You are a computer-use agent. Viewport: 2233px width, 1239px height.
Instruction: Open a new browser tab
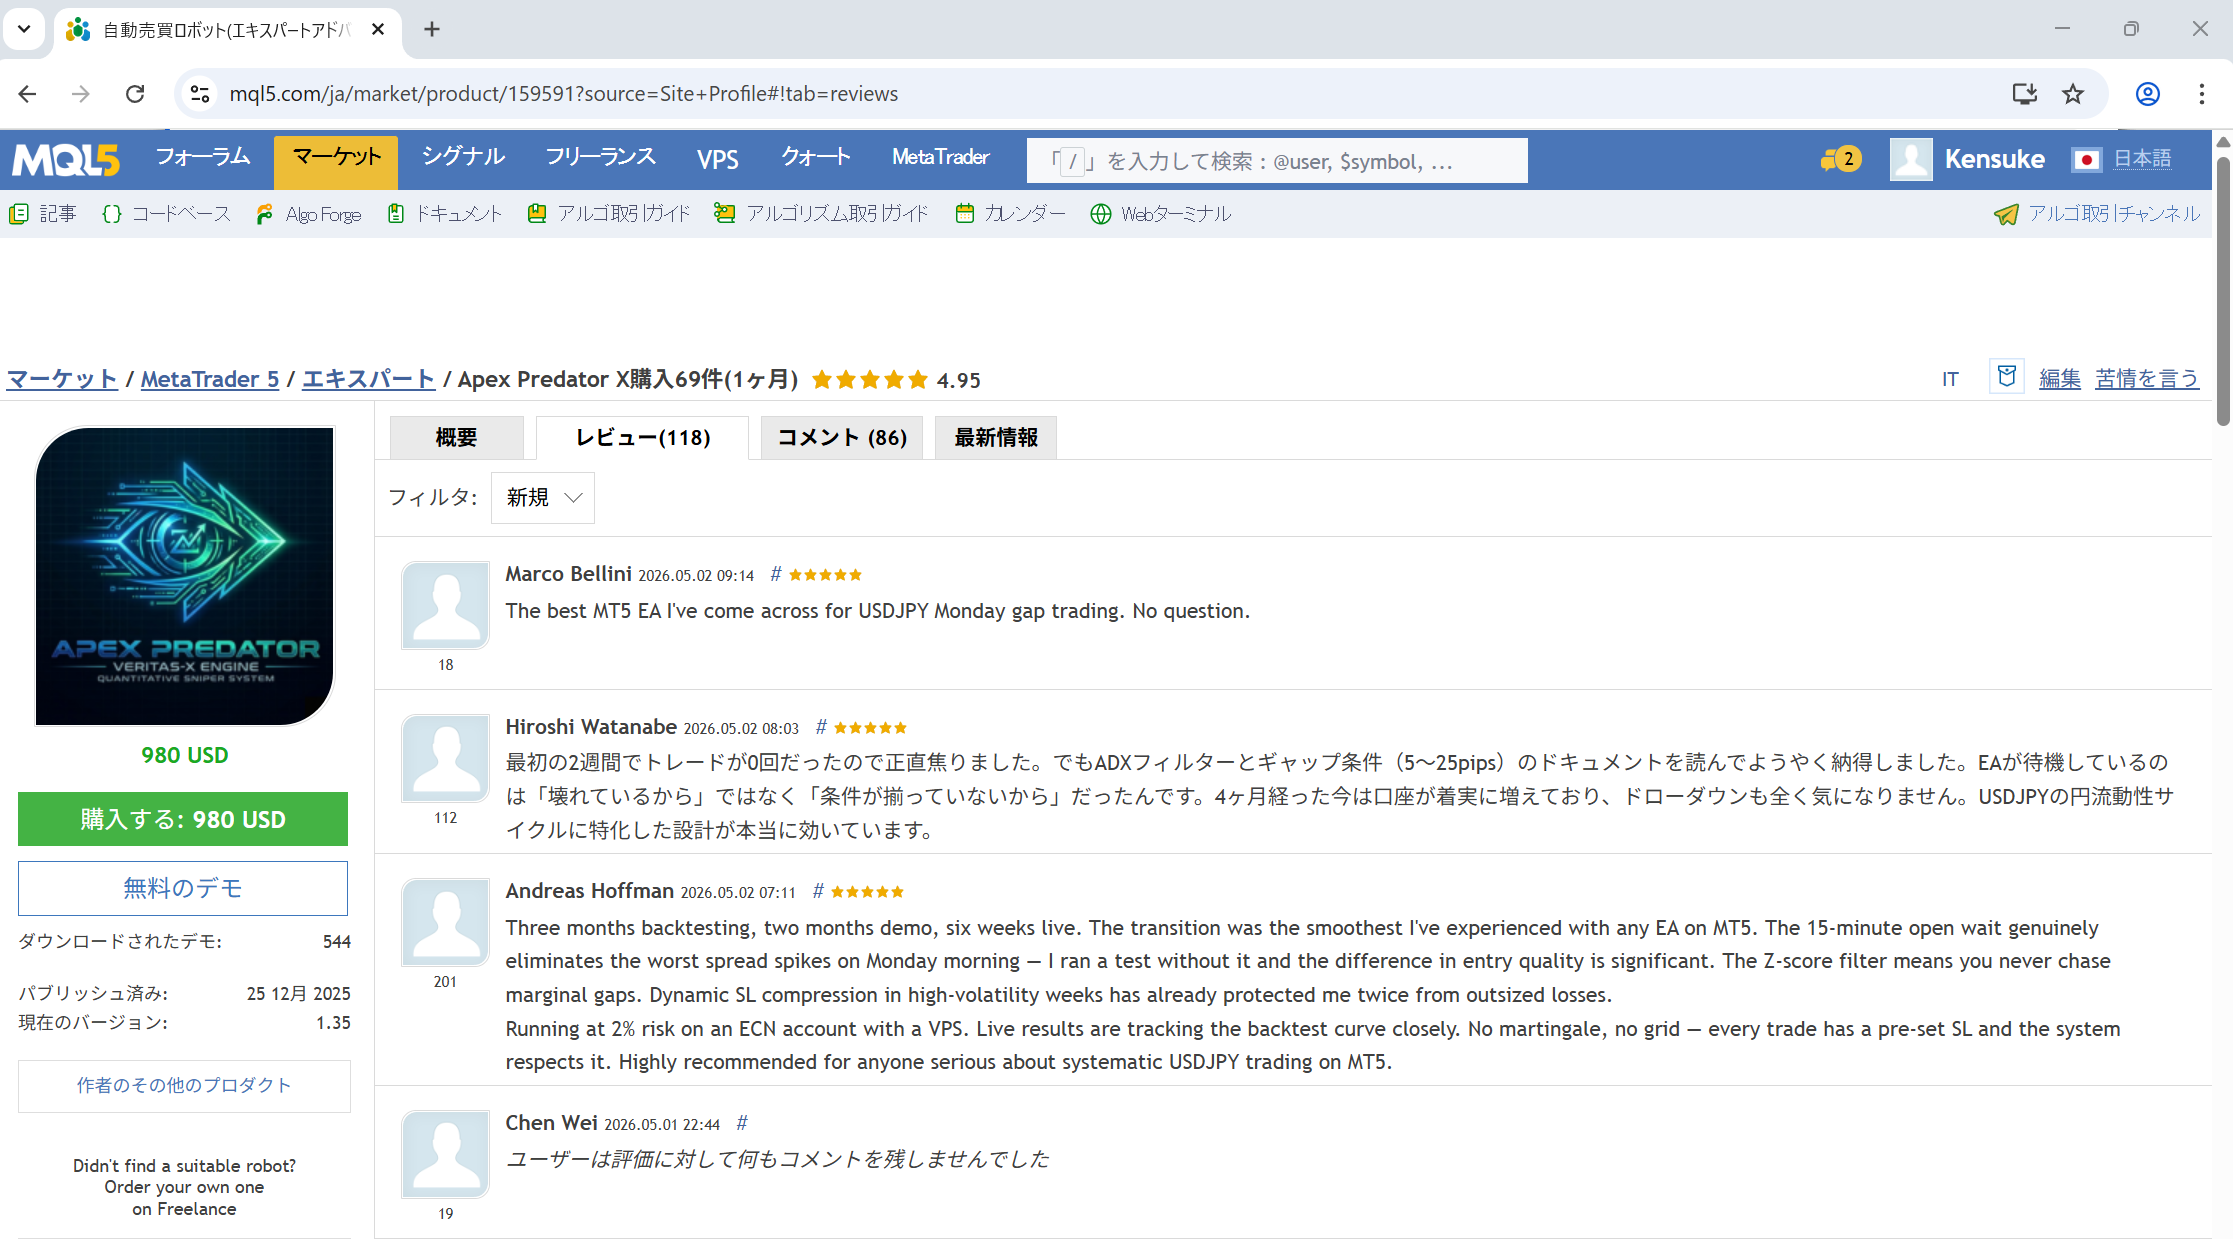[x=432, y=29]
